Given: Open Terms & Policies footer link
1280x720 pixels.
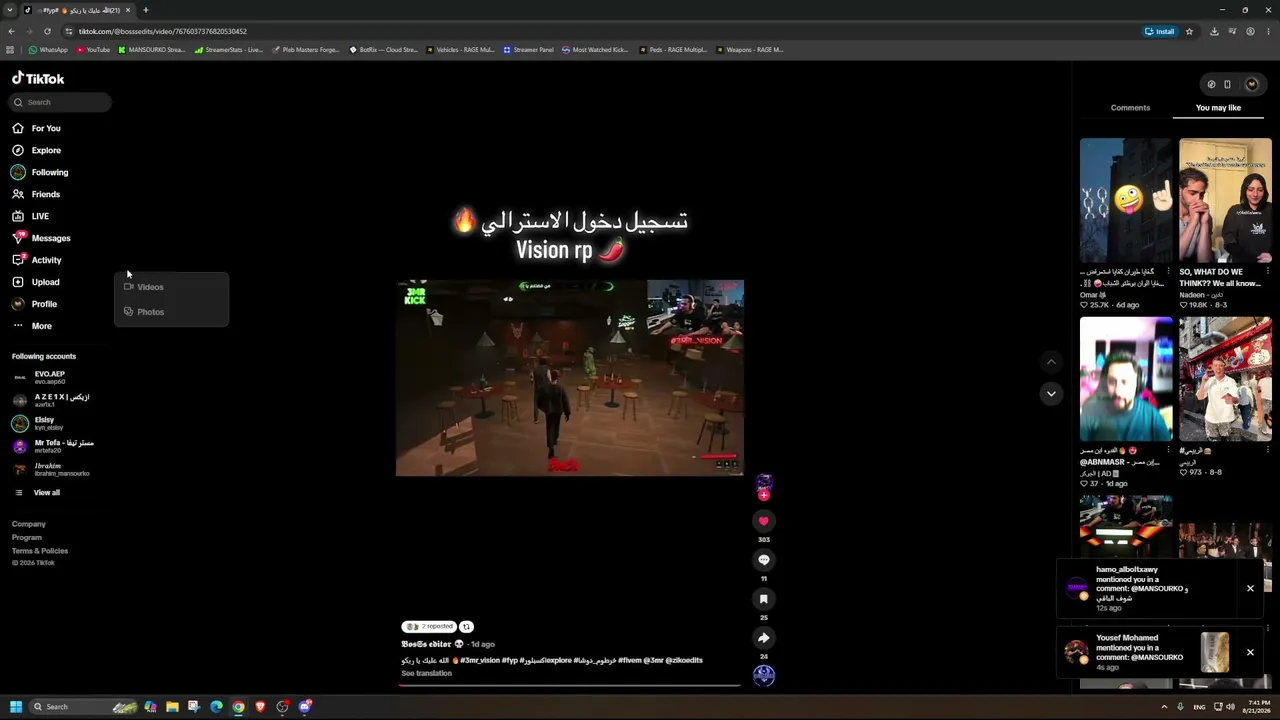Looking at the screenshot, I should pos(40,551).
